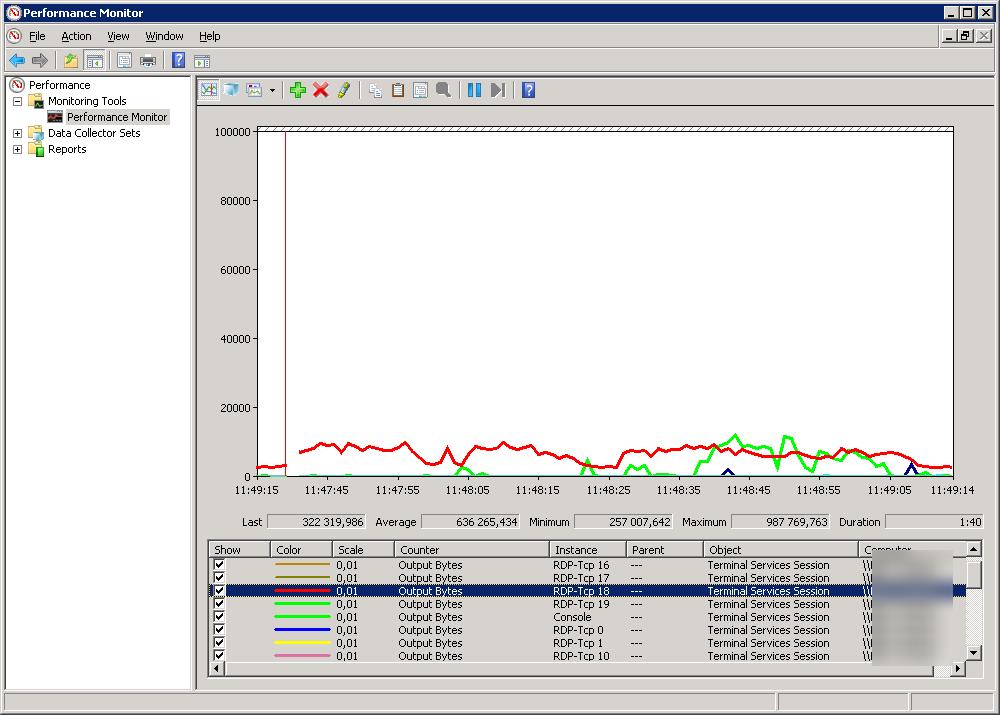The width and height of the screenshot is (1000, 715).
Task: Uncheck Show box for Console instance
Action: coord(219,617)
